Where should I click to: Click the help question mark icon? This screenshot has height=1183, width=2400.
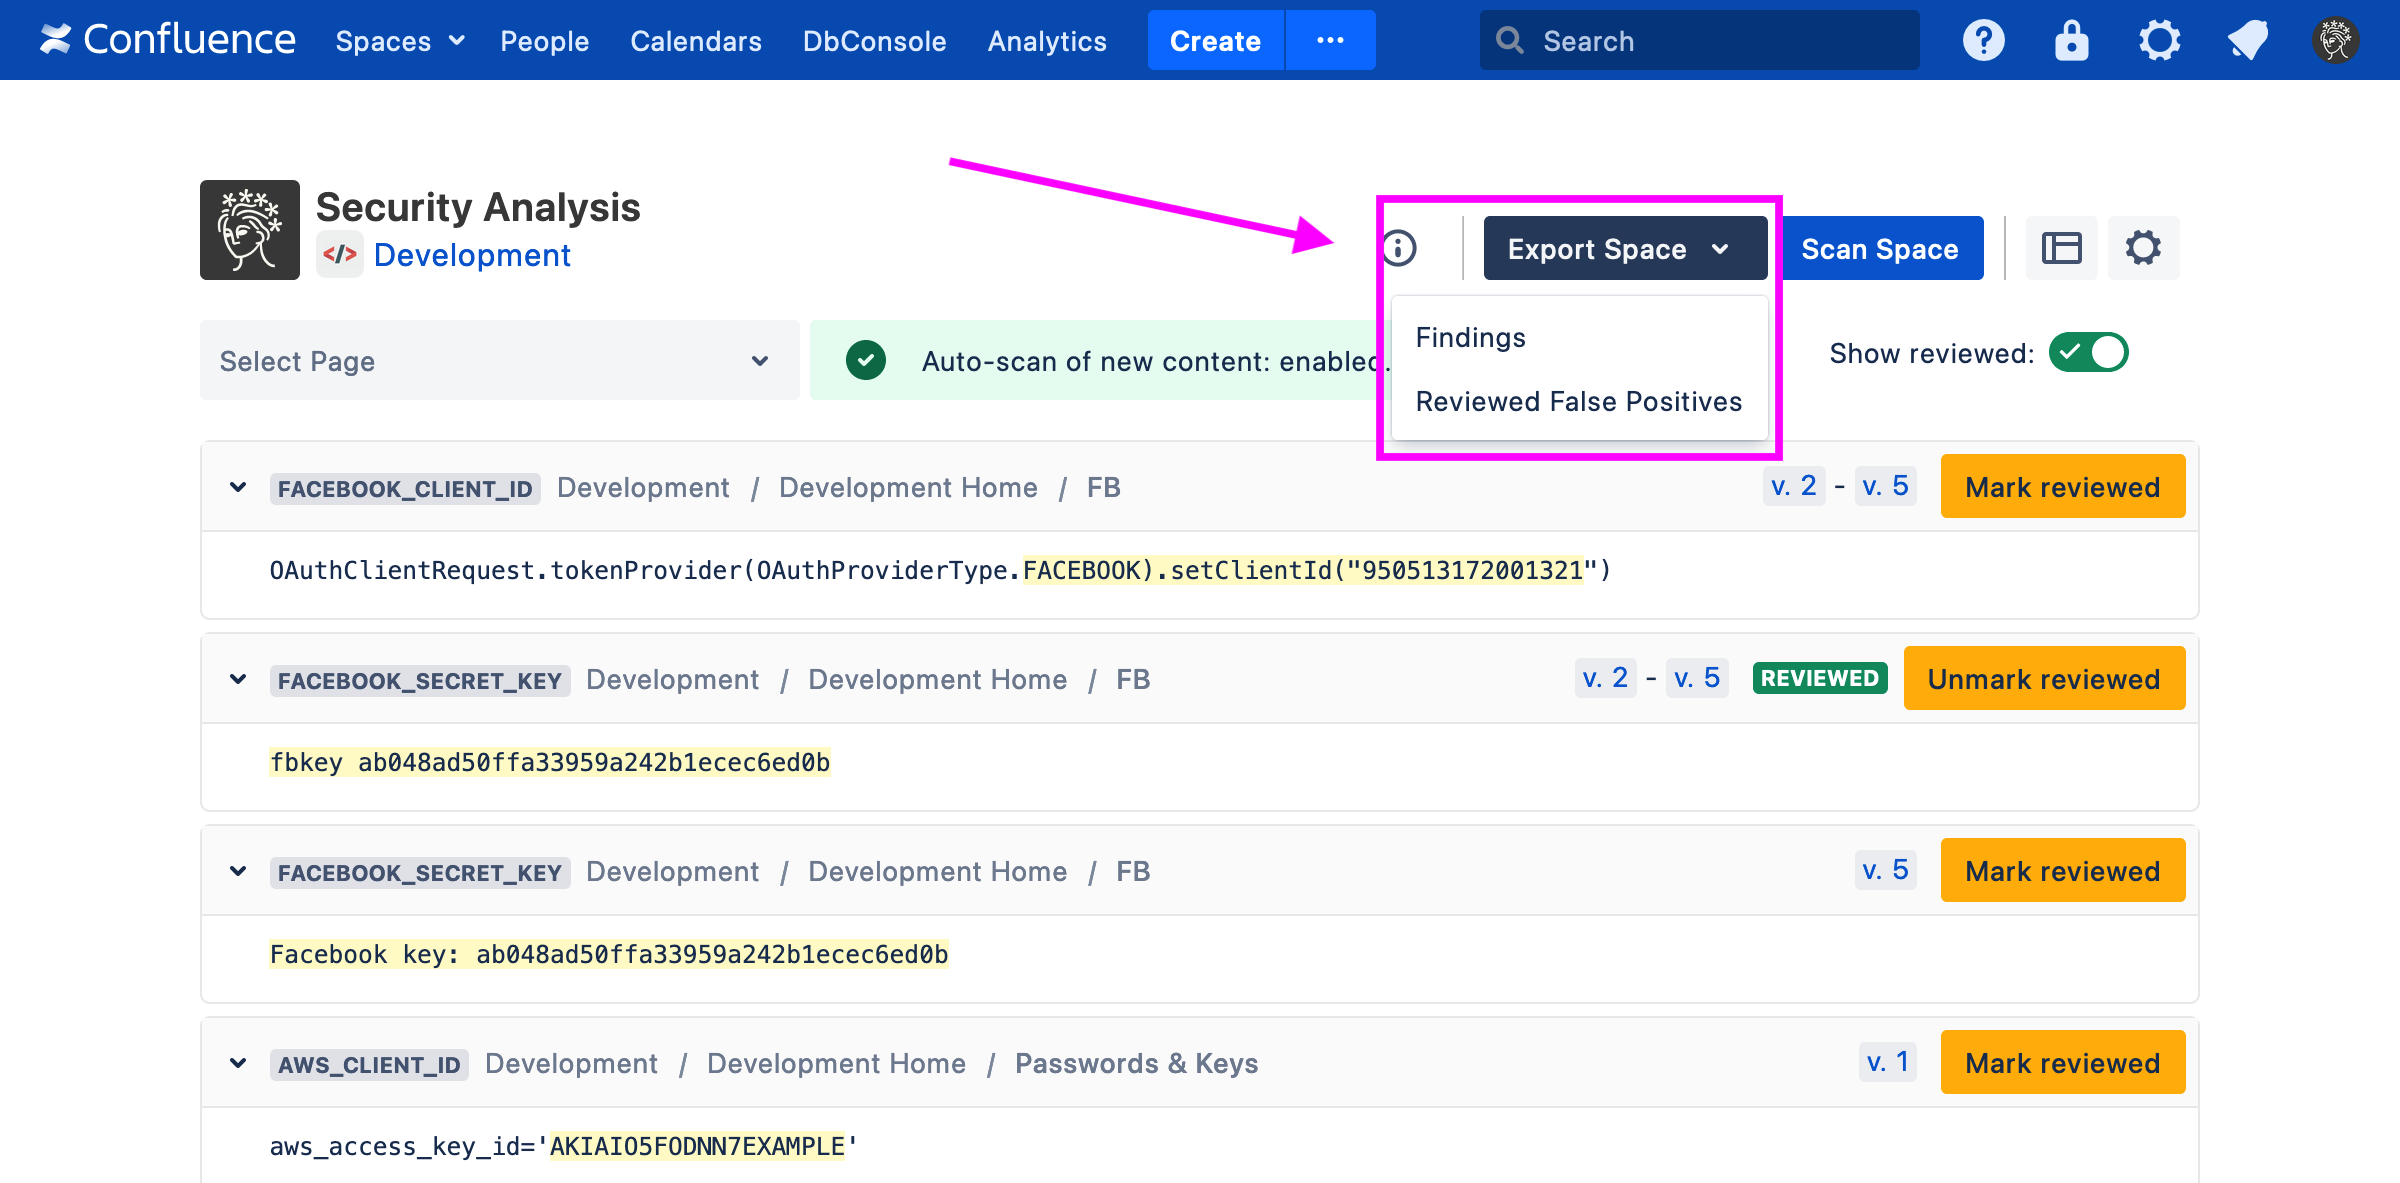(x=1983, y=41)
